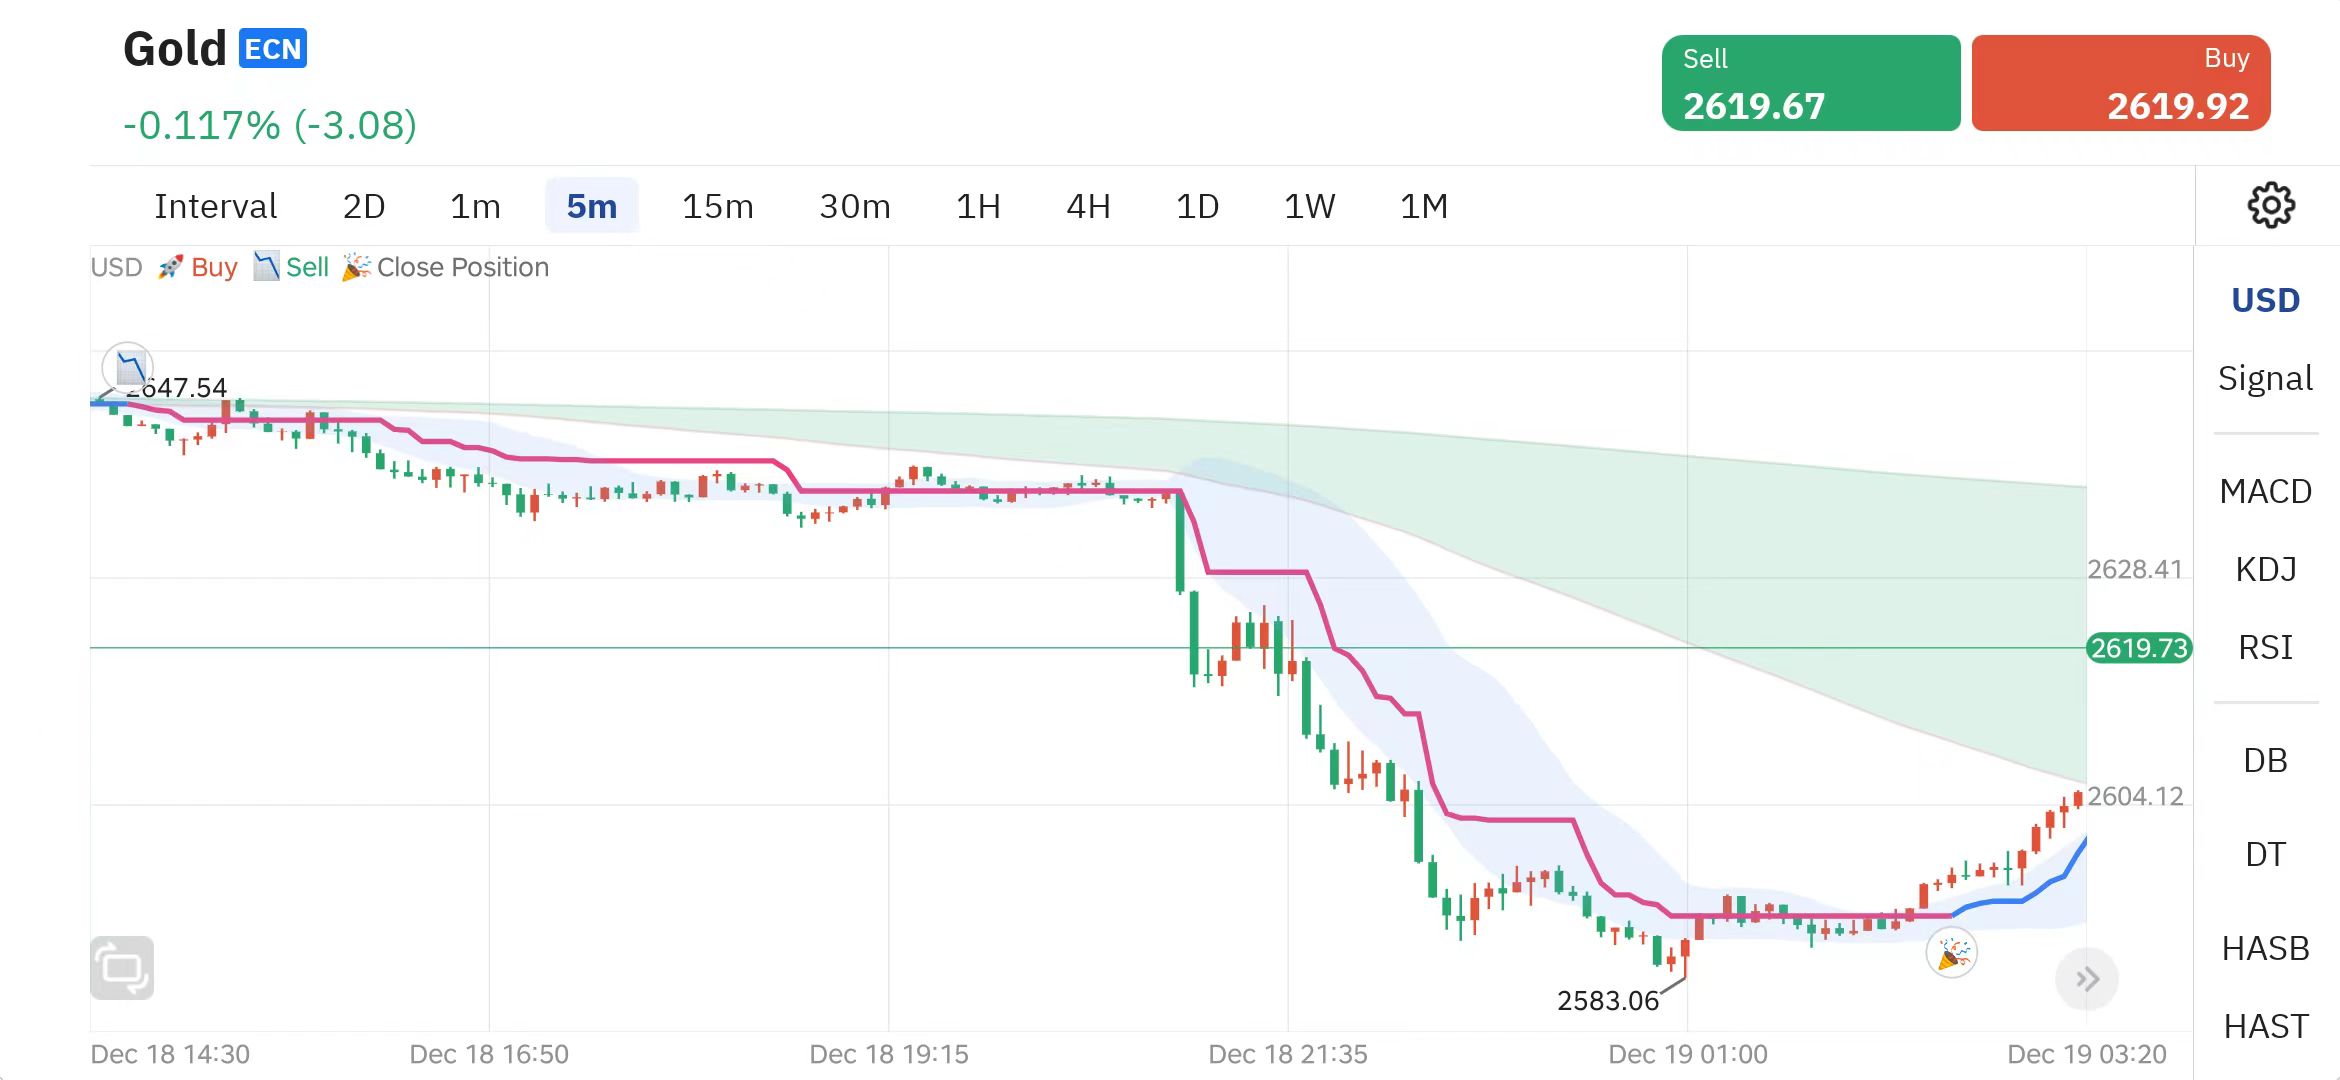The width and height of the screenshot is (2340, 1080).
Task: Open chart settings gear icon
Action: (x=2271, y=206)
